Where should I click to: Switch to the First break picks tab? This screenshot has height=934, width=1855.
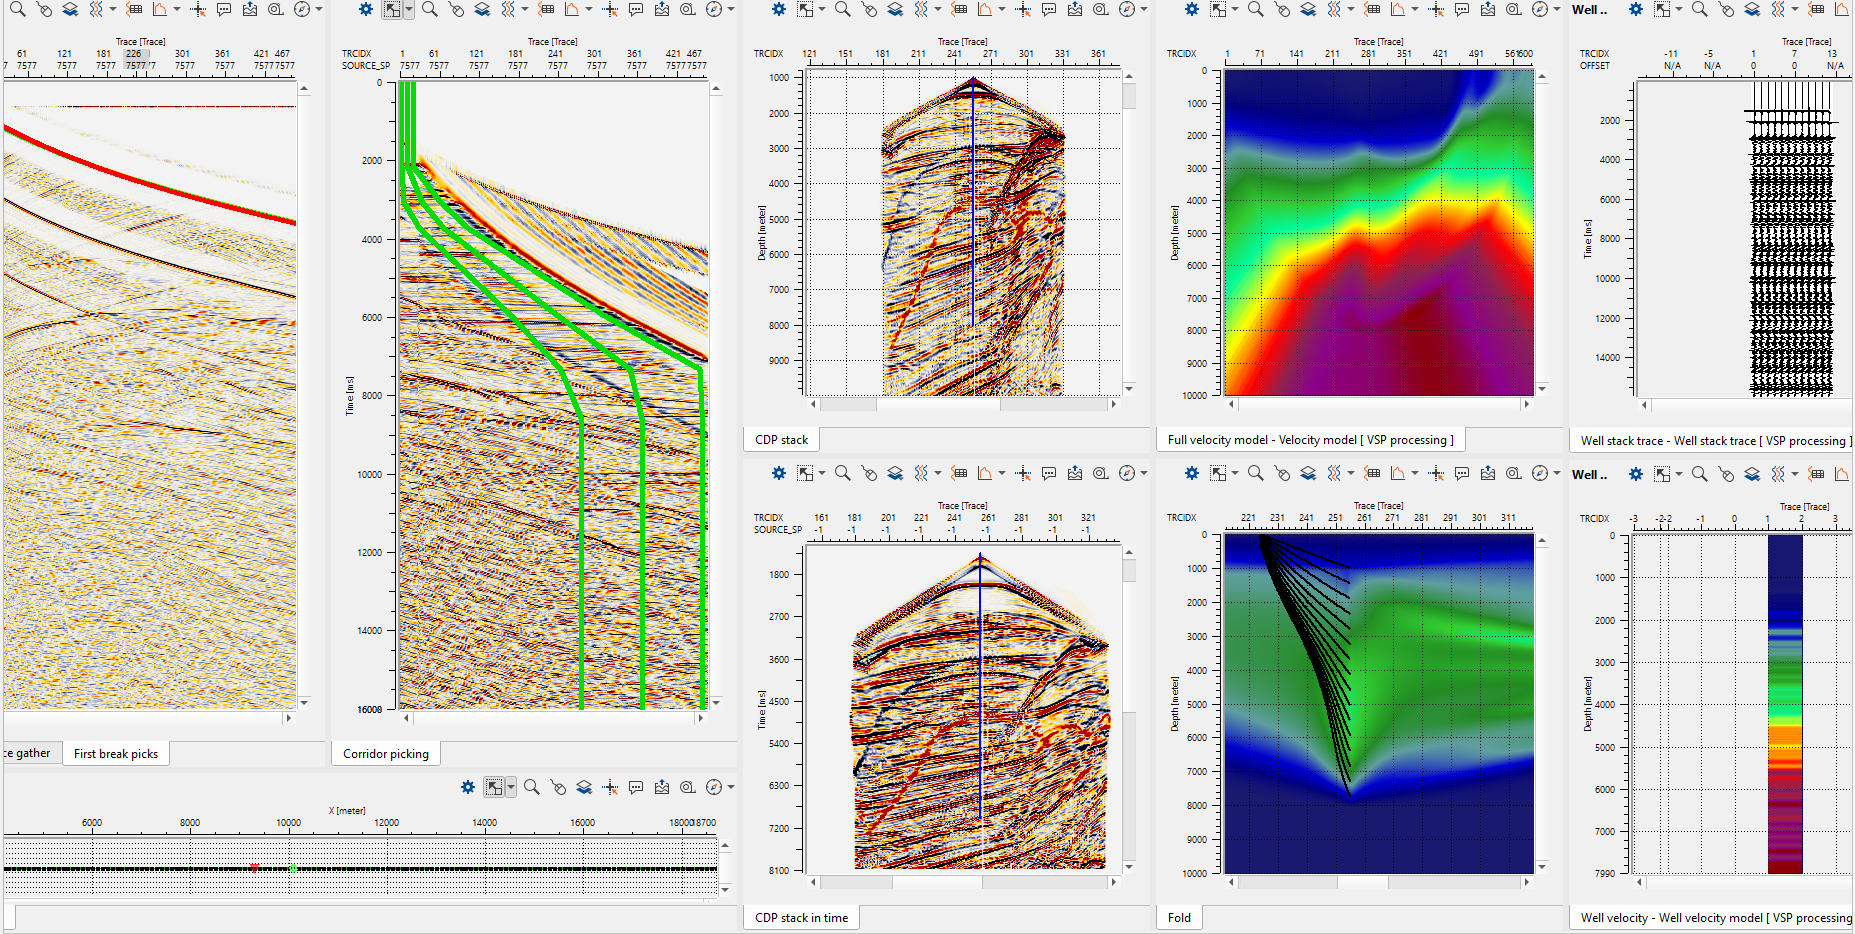coord(116,754)
